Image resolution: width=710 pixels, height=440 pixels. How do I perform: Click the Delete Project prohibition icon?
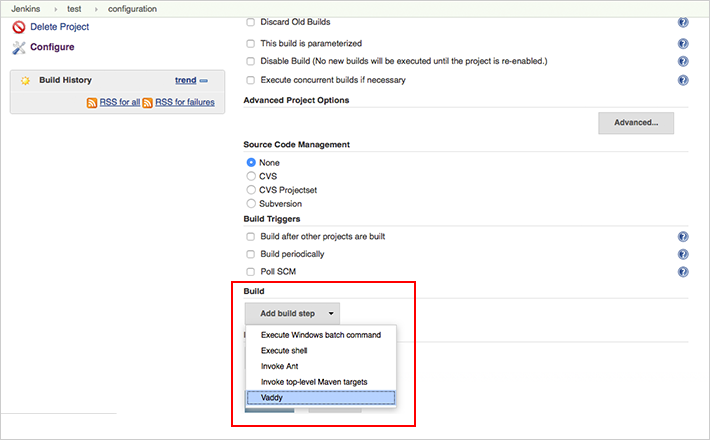pos(19,27)
